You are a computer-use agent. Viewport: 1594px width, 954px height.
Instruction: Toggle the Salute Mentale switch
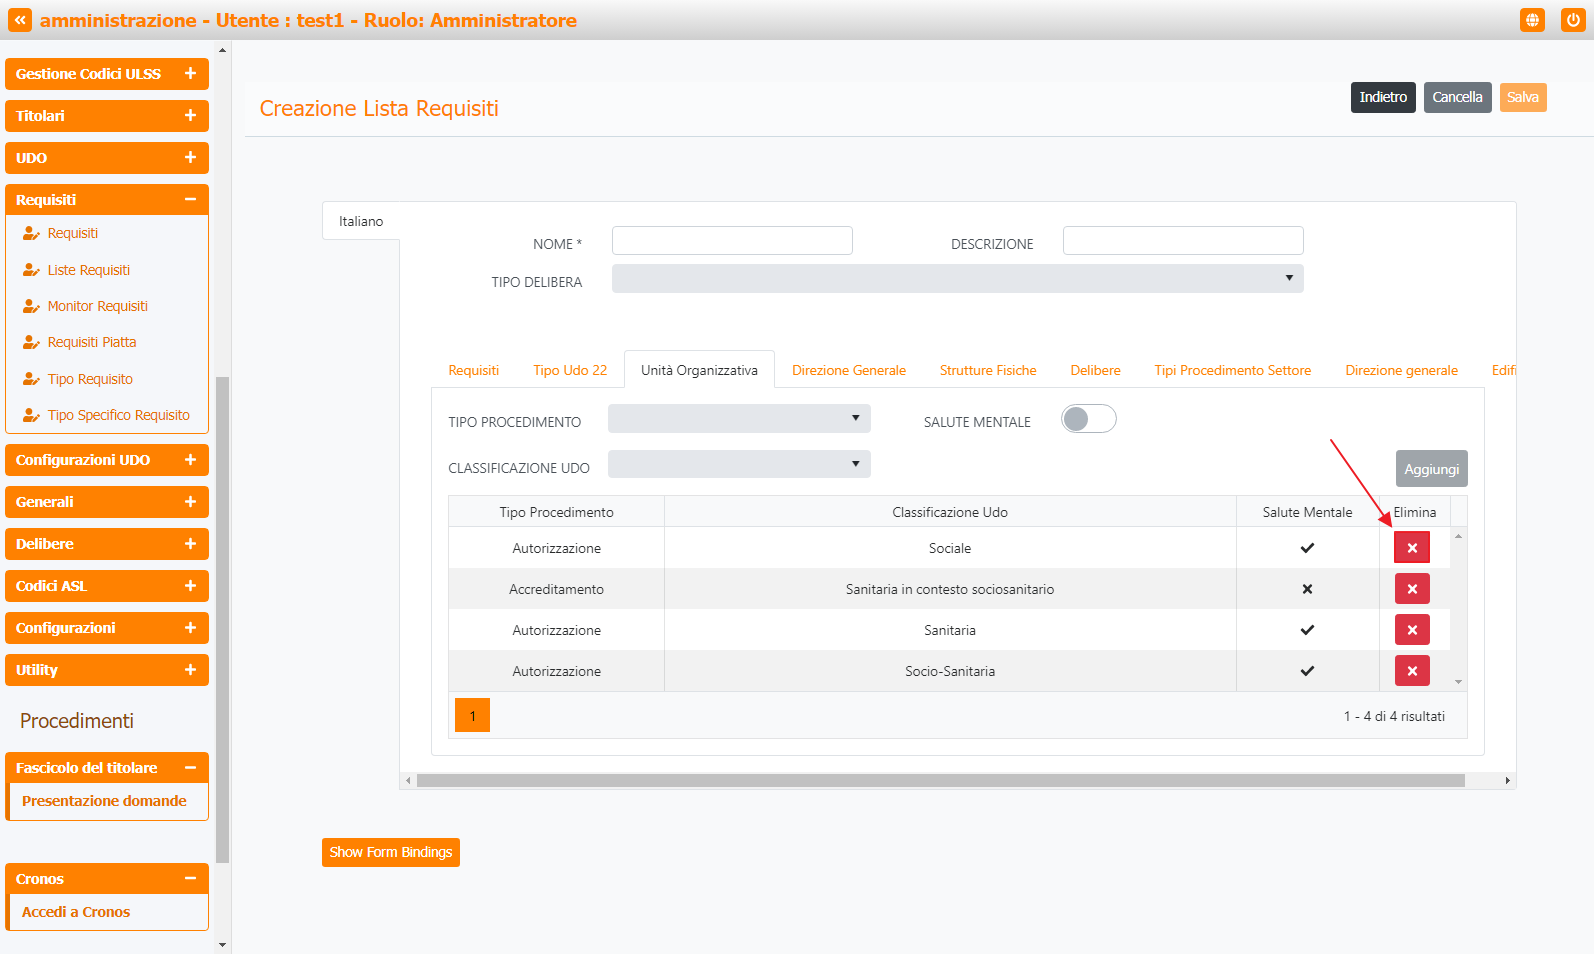click(1088, 419)
